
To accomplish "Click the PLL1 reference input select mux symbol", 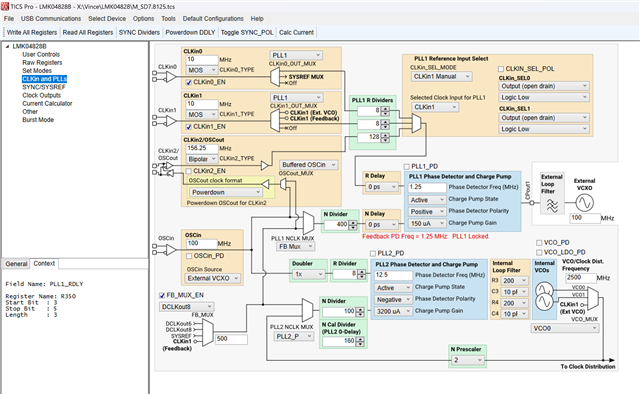I will coord(416,123).
